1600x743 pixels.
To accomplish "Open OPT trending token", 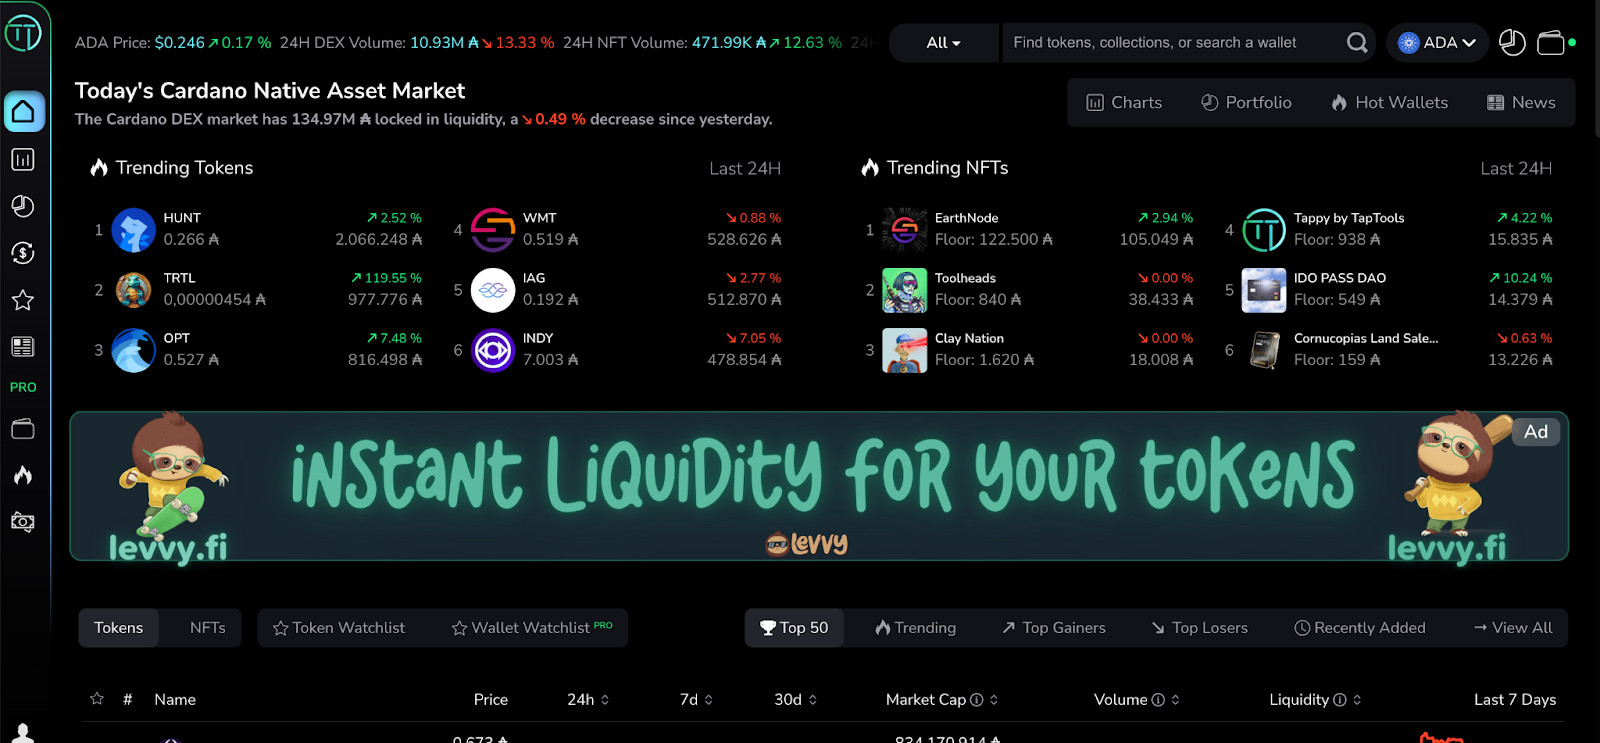I will (x=257, y=349).
